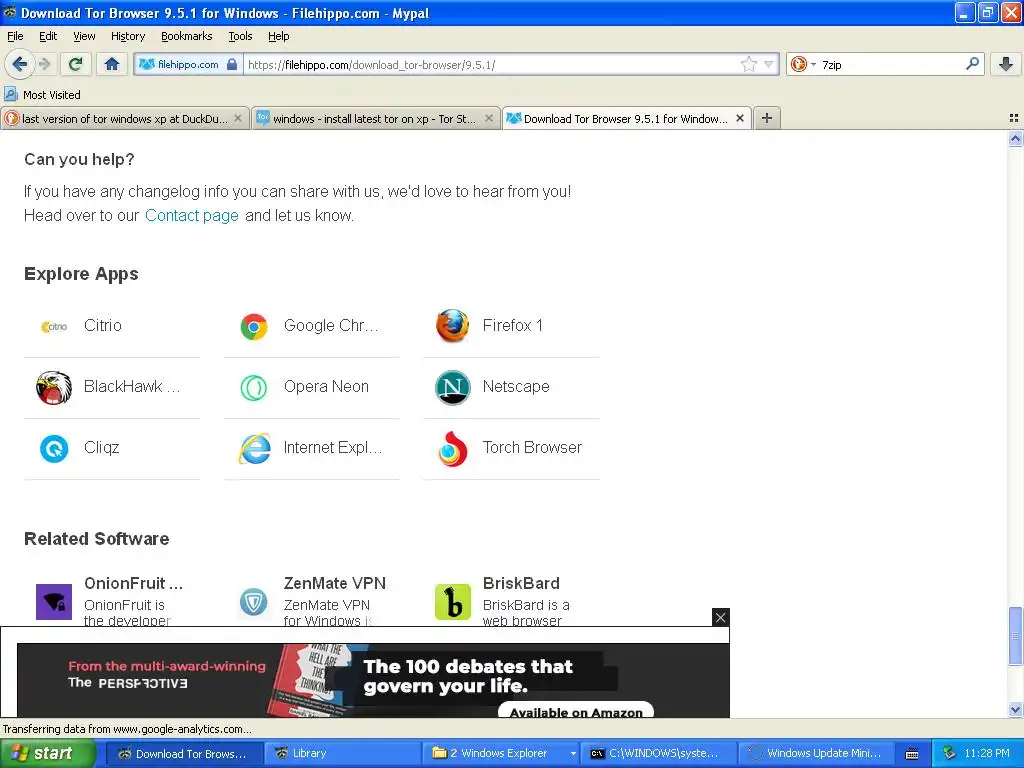Open the ZenMate VPN title link
Image resolution: width=1024 pixels, height=768 pixels.
334,583
